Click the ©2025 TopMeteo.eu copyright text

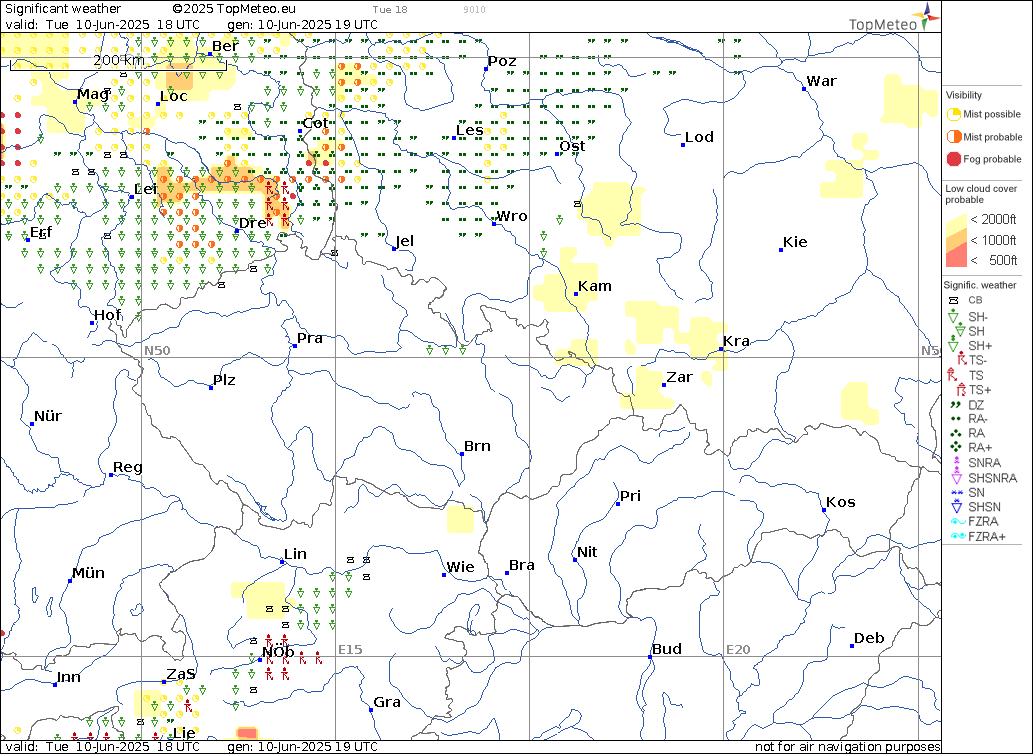(x=234, y=9)
